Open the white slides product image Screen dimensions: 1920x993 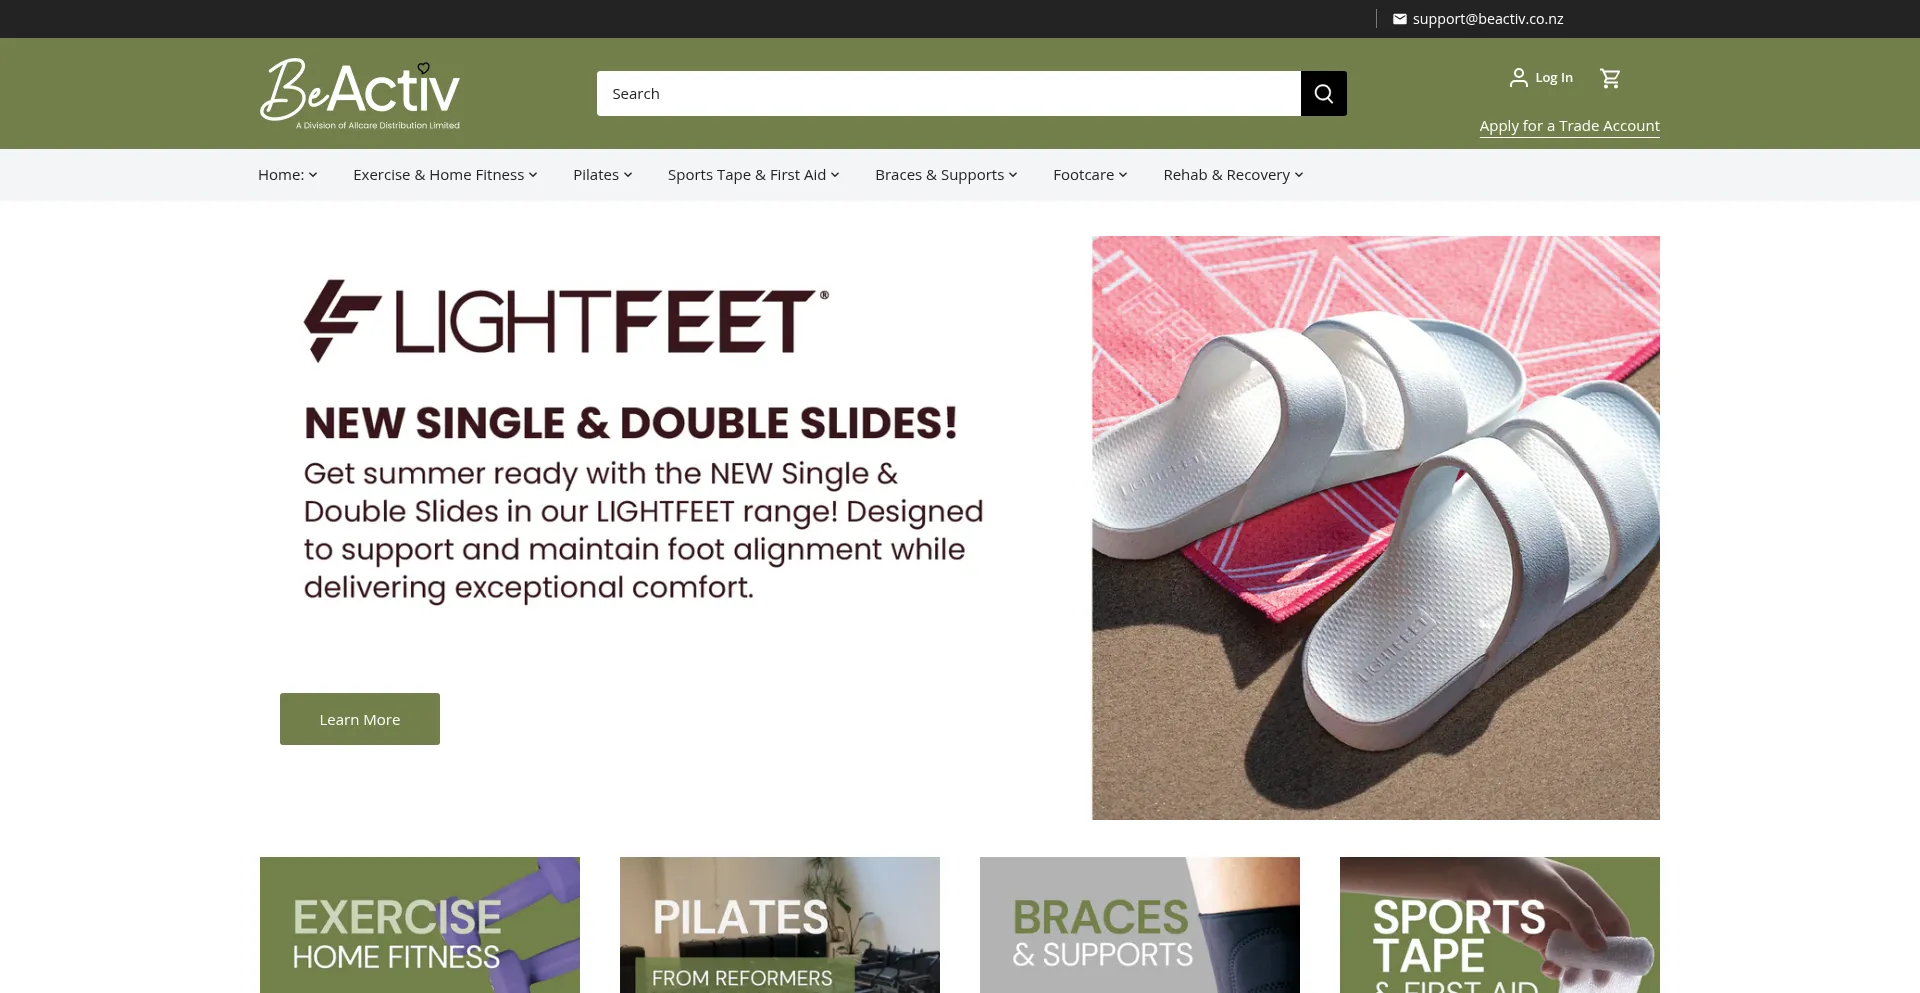coord(1376,528)
